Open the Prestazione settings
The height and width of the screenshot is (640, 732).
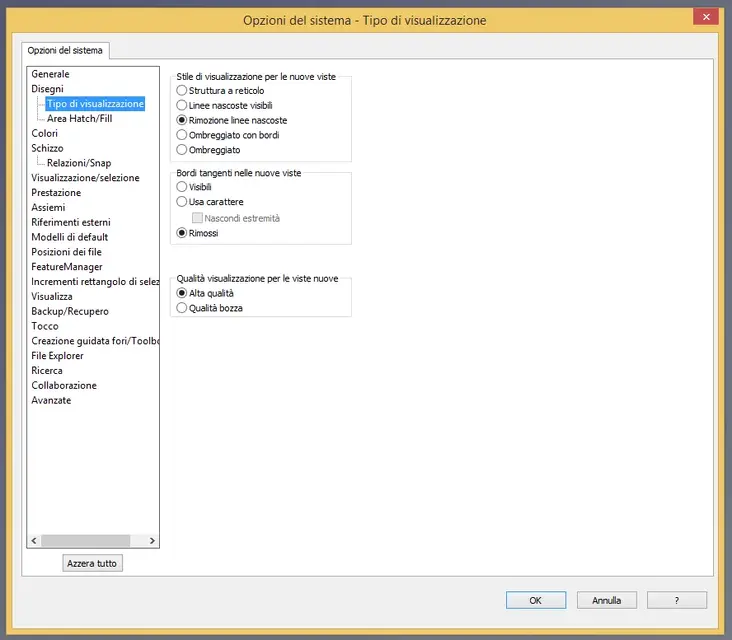[56, 192]
